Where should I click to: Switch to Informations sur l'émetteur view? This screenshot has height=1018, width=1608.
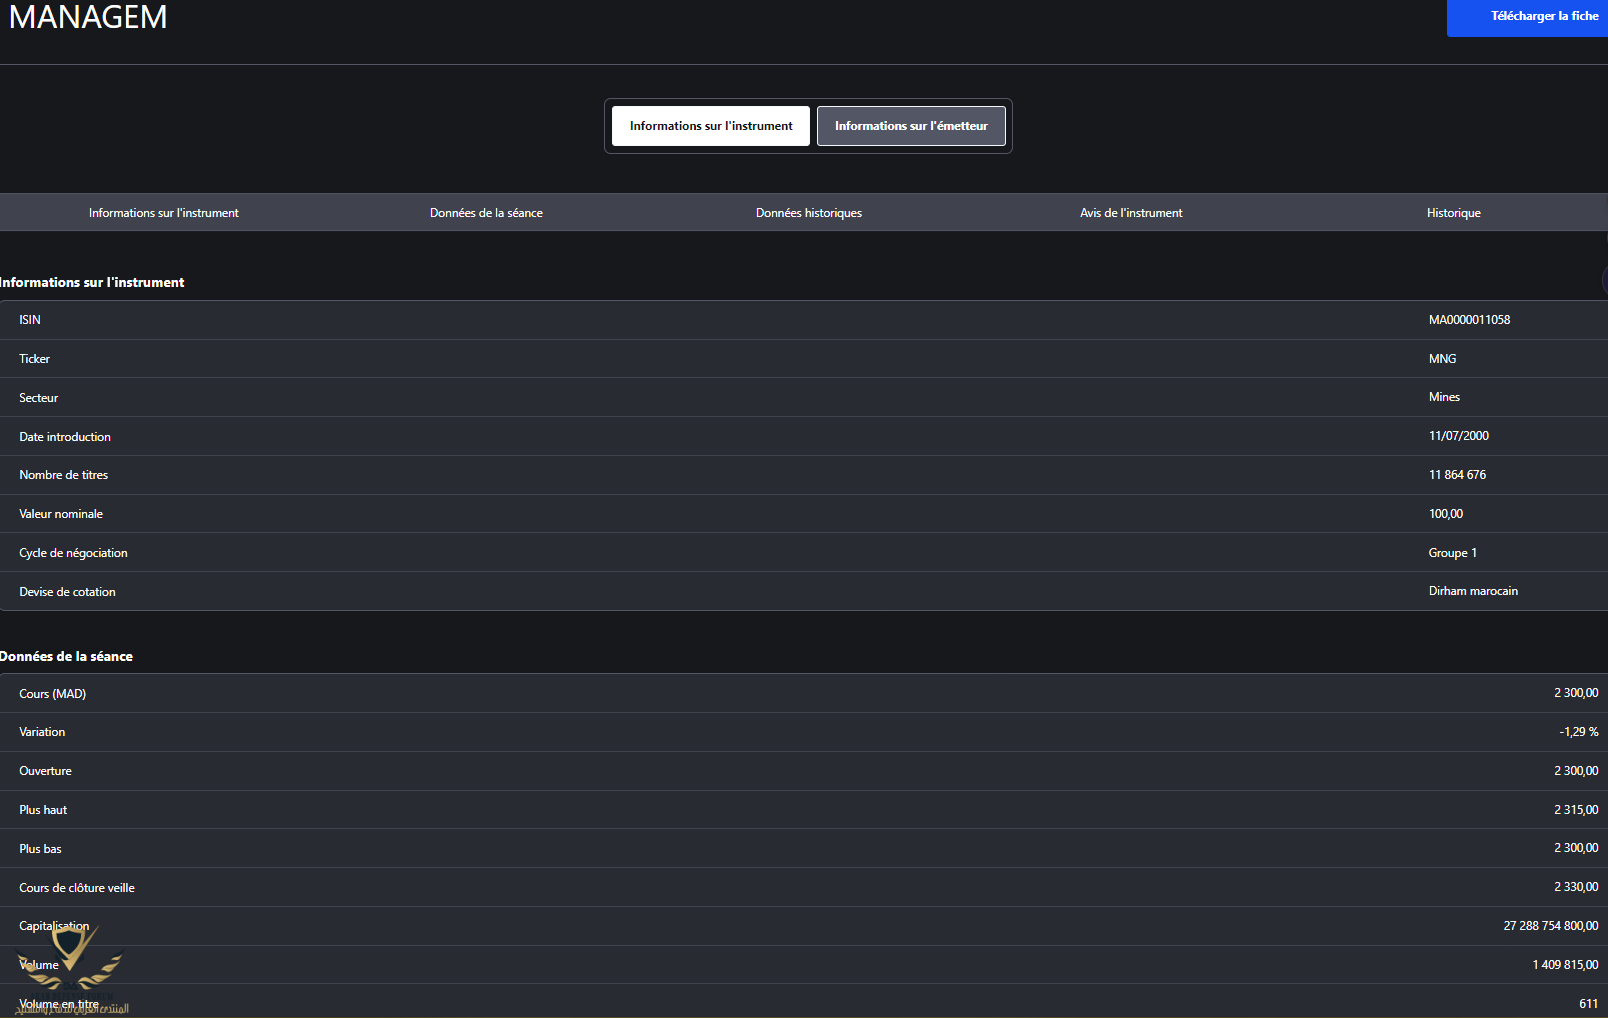click(x=910, y=126)
